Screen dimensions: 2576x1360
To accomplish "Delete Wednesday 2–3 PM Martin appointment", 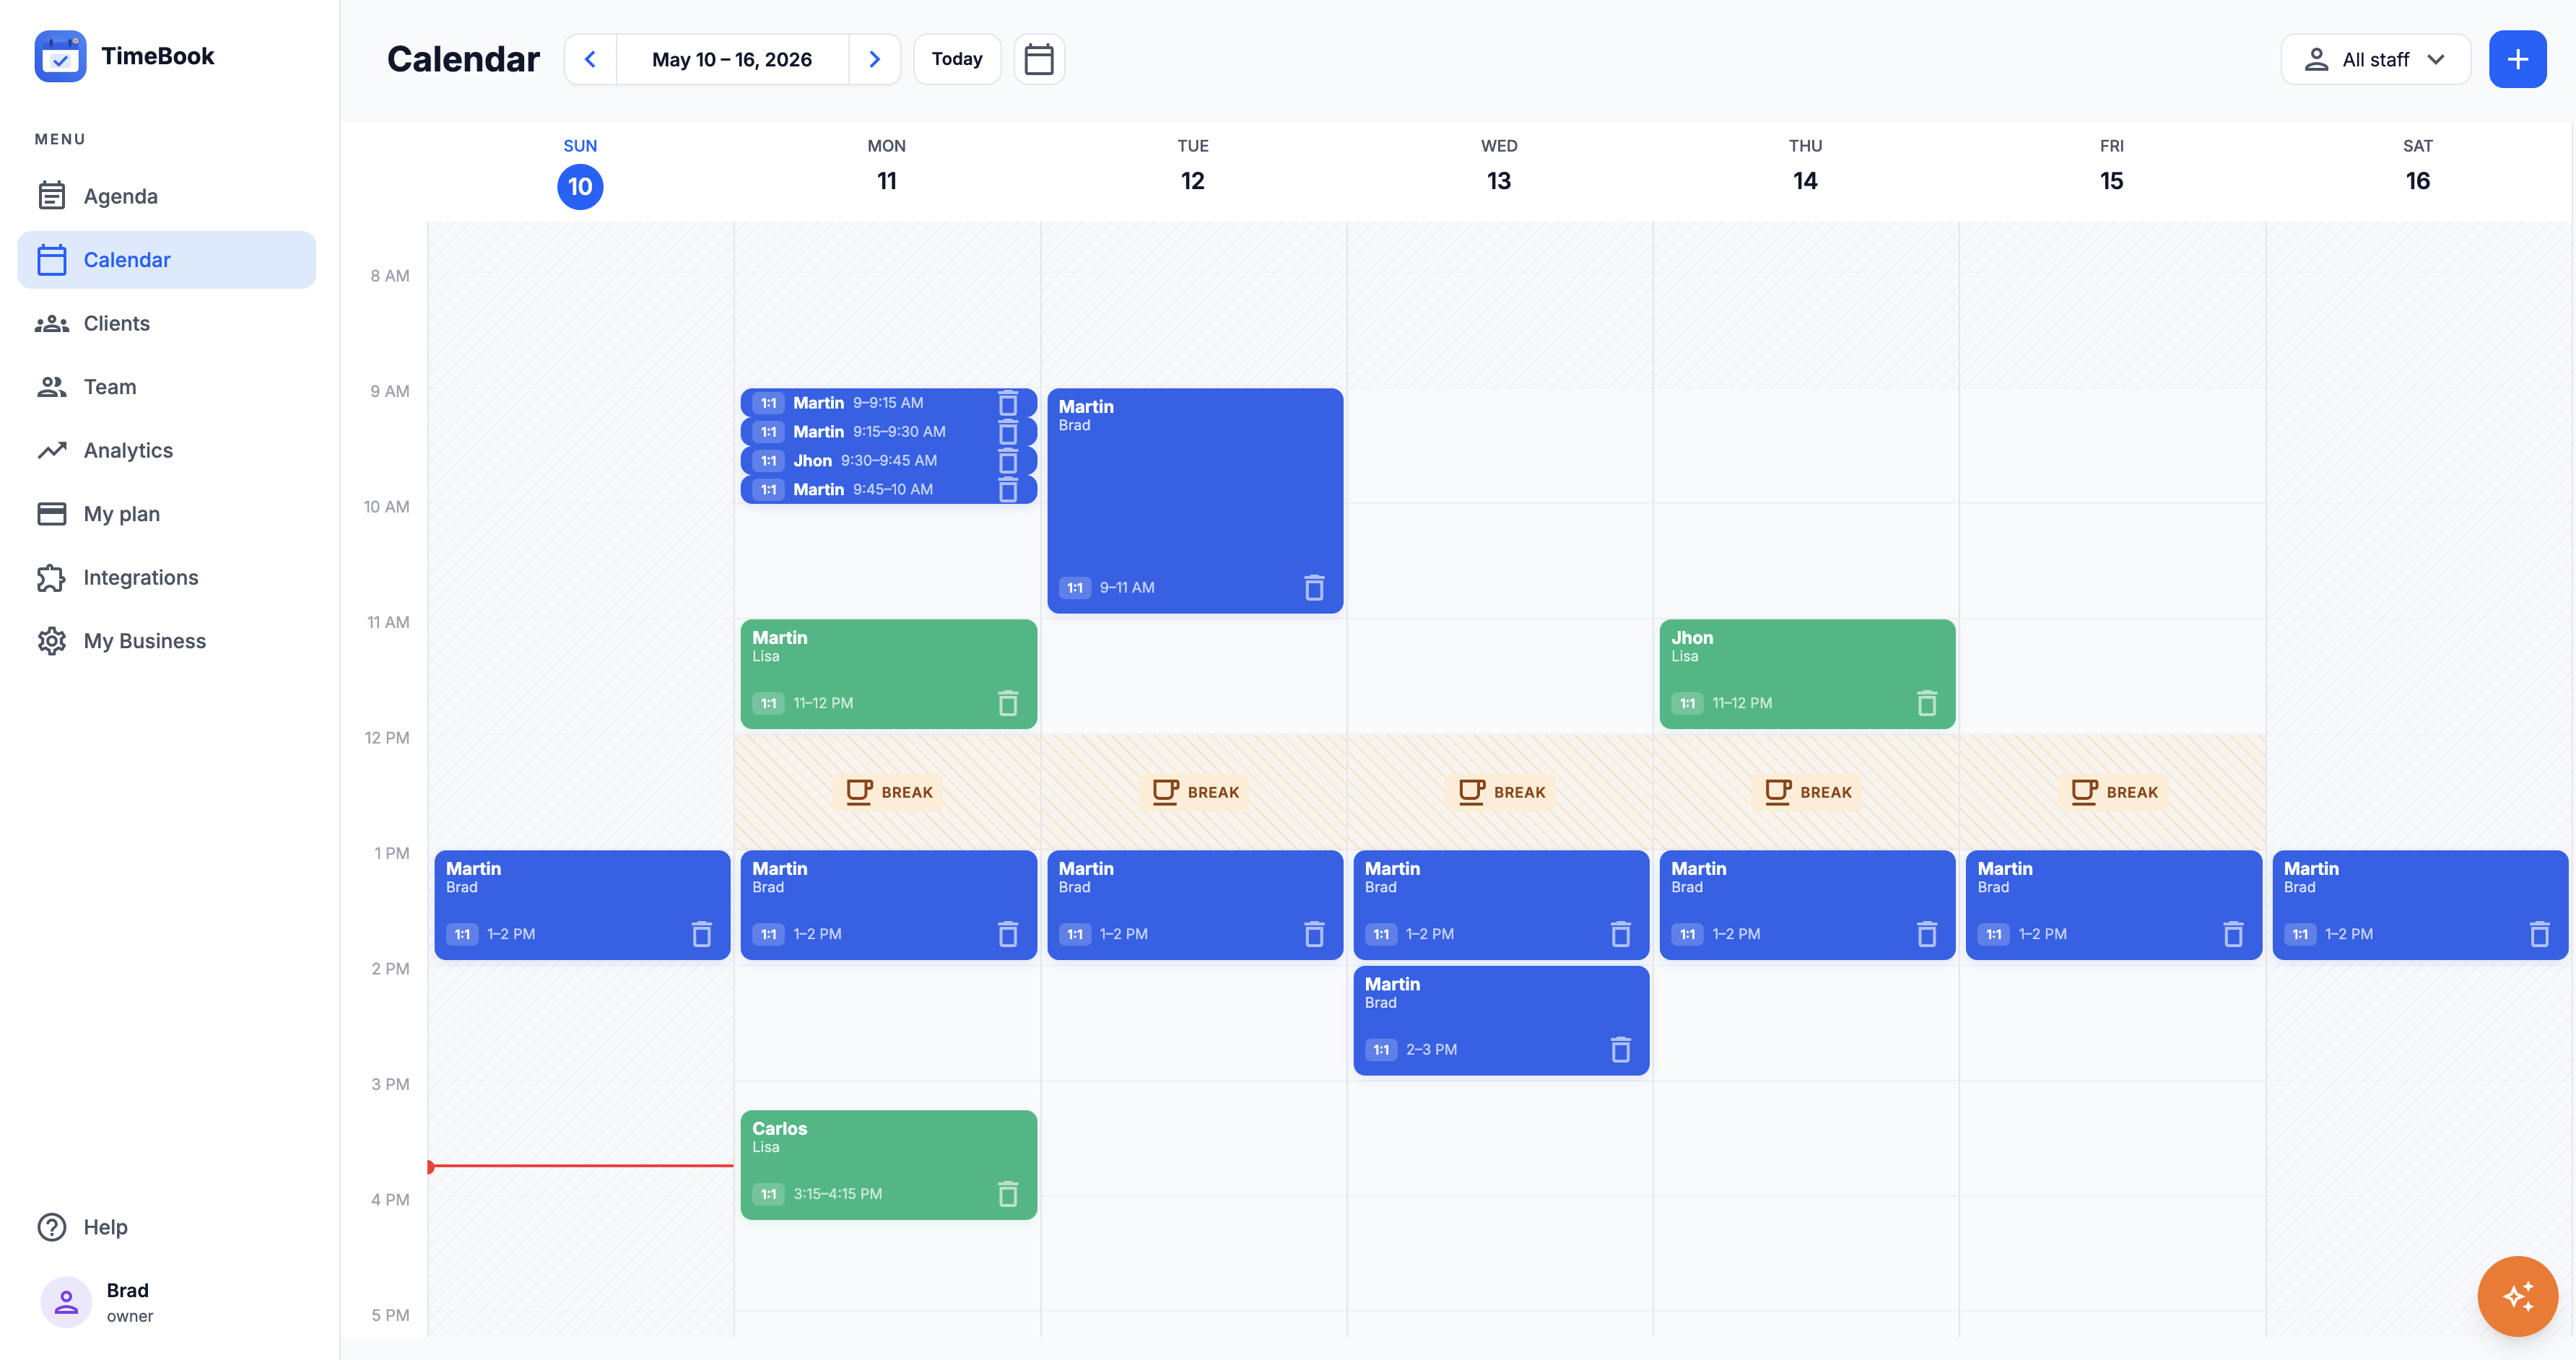I will click(1621, 1050).
